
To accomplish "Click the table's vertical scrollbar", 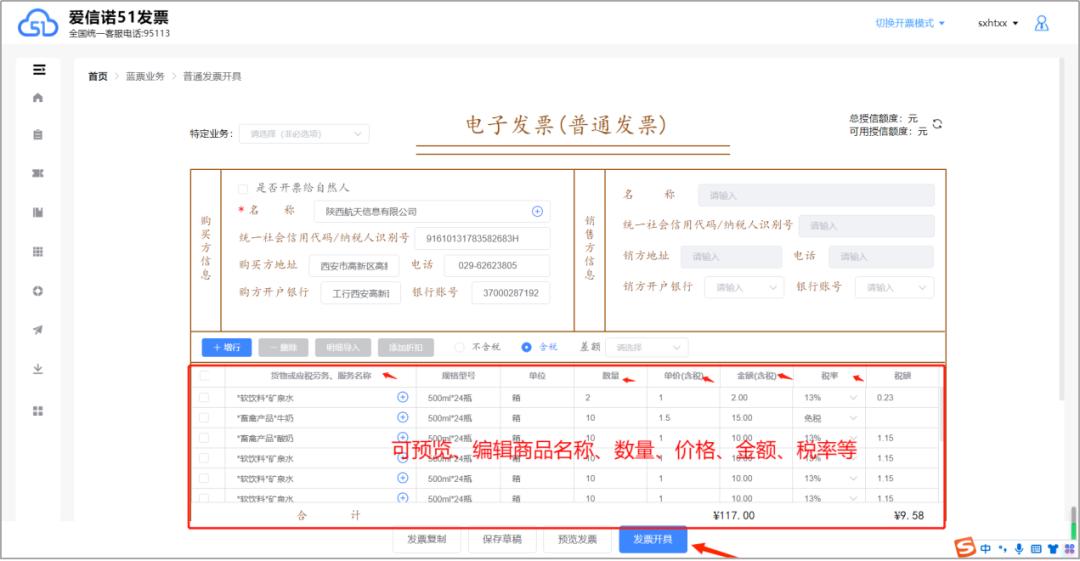I will [941, 414].
